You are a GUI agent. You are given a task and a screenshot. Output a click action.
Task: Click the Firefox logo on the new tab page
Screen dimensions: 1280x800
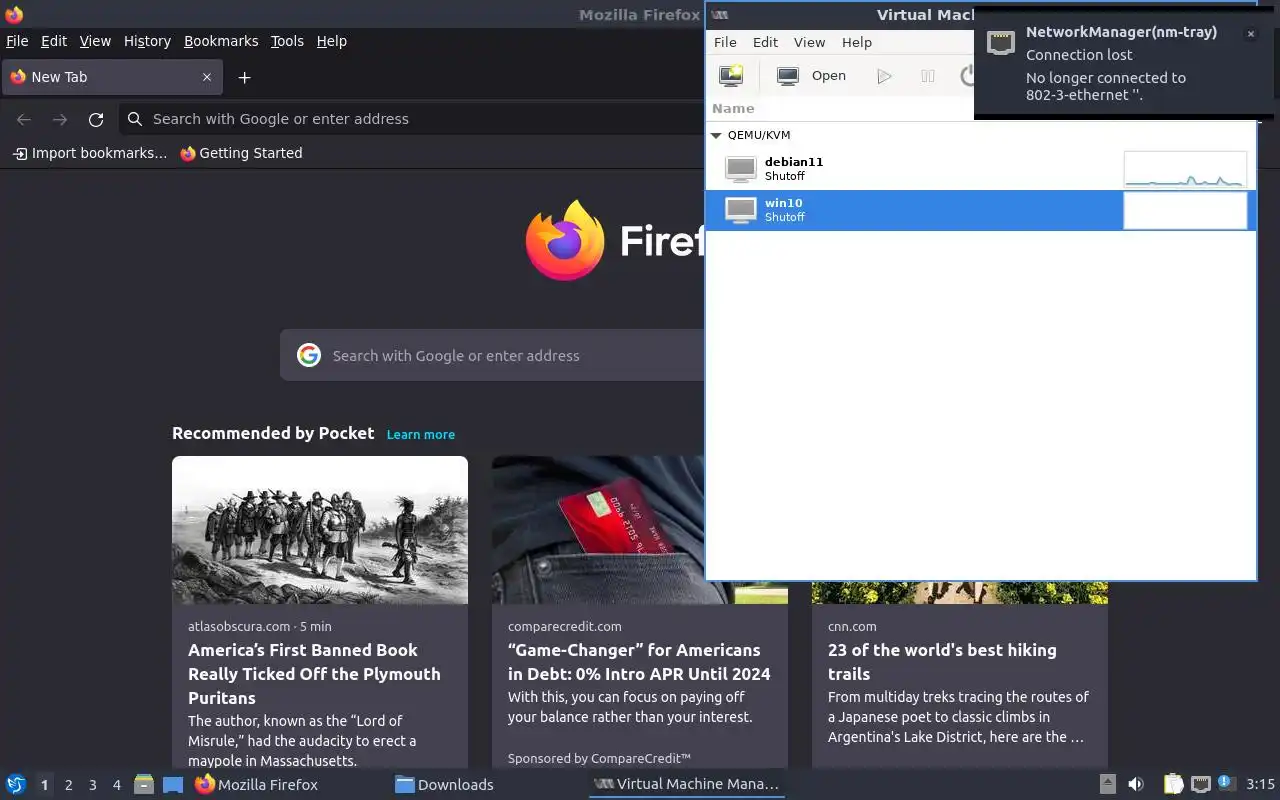pyautogui.click(x=565, y=240)
